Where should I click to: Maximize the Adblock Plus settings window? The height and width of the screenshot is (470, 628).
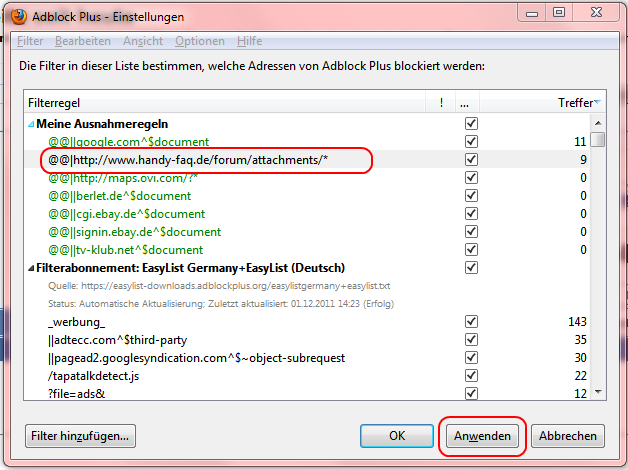click(x=558, y=12)
